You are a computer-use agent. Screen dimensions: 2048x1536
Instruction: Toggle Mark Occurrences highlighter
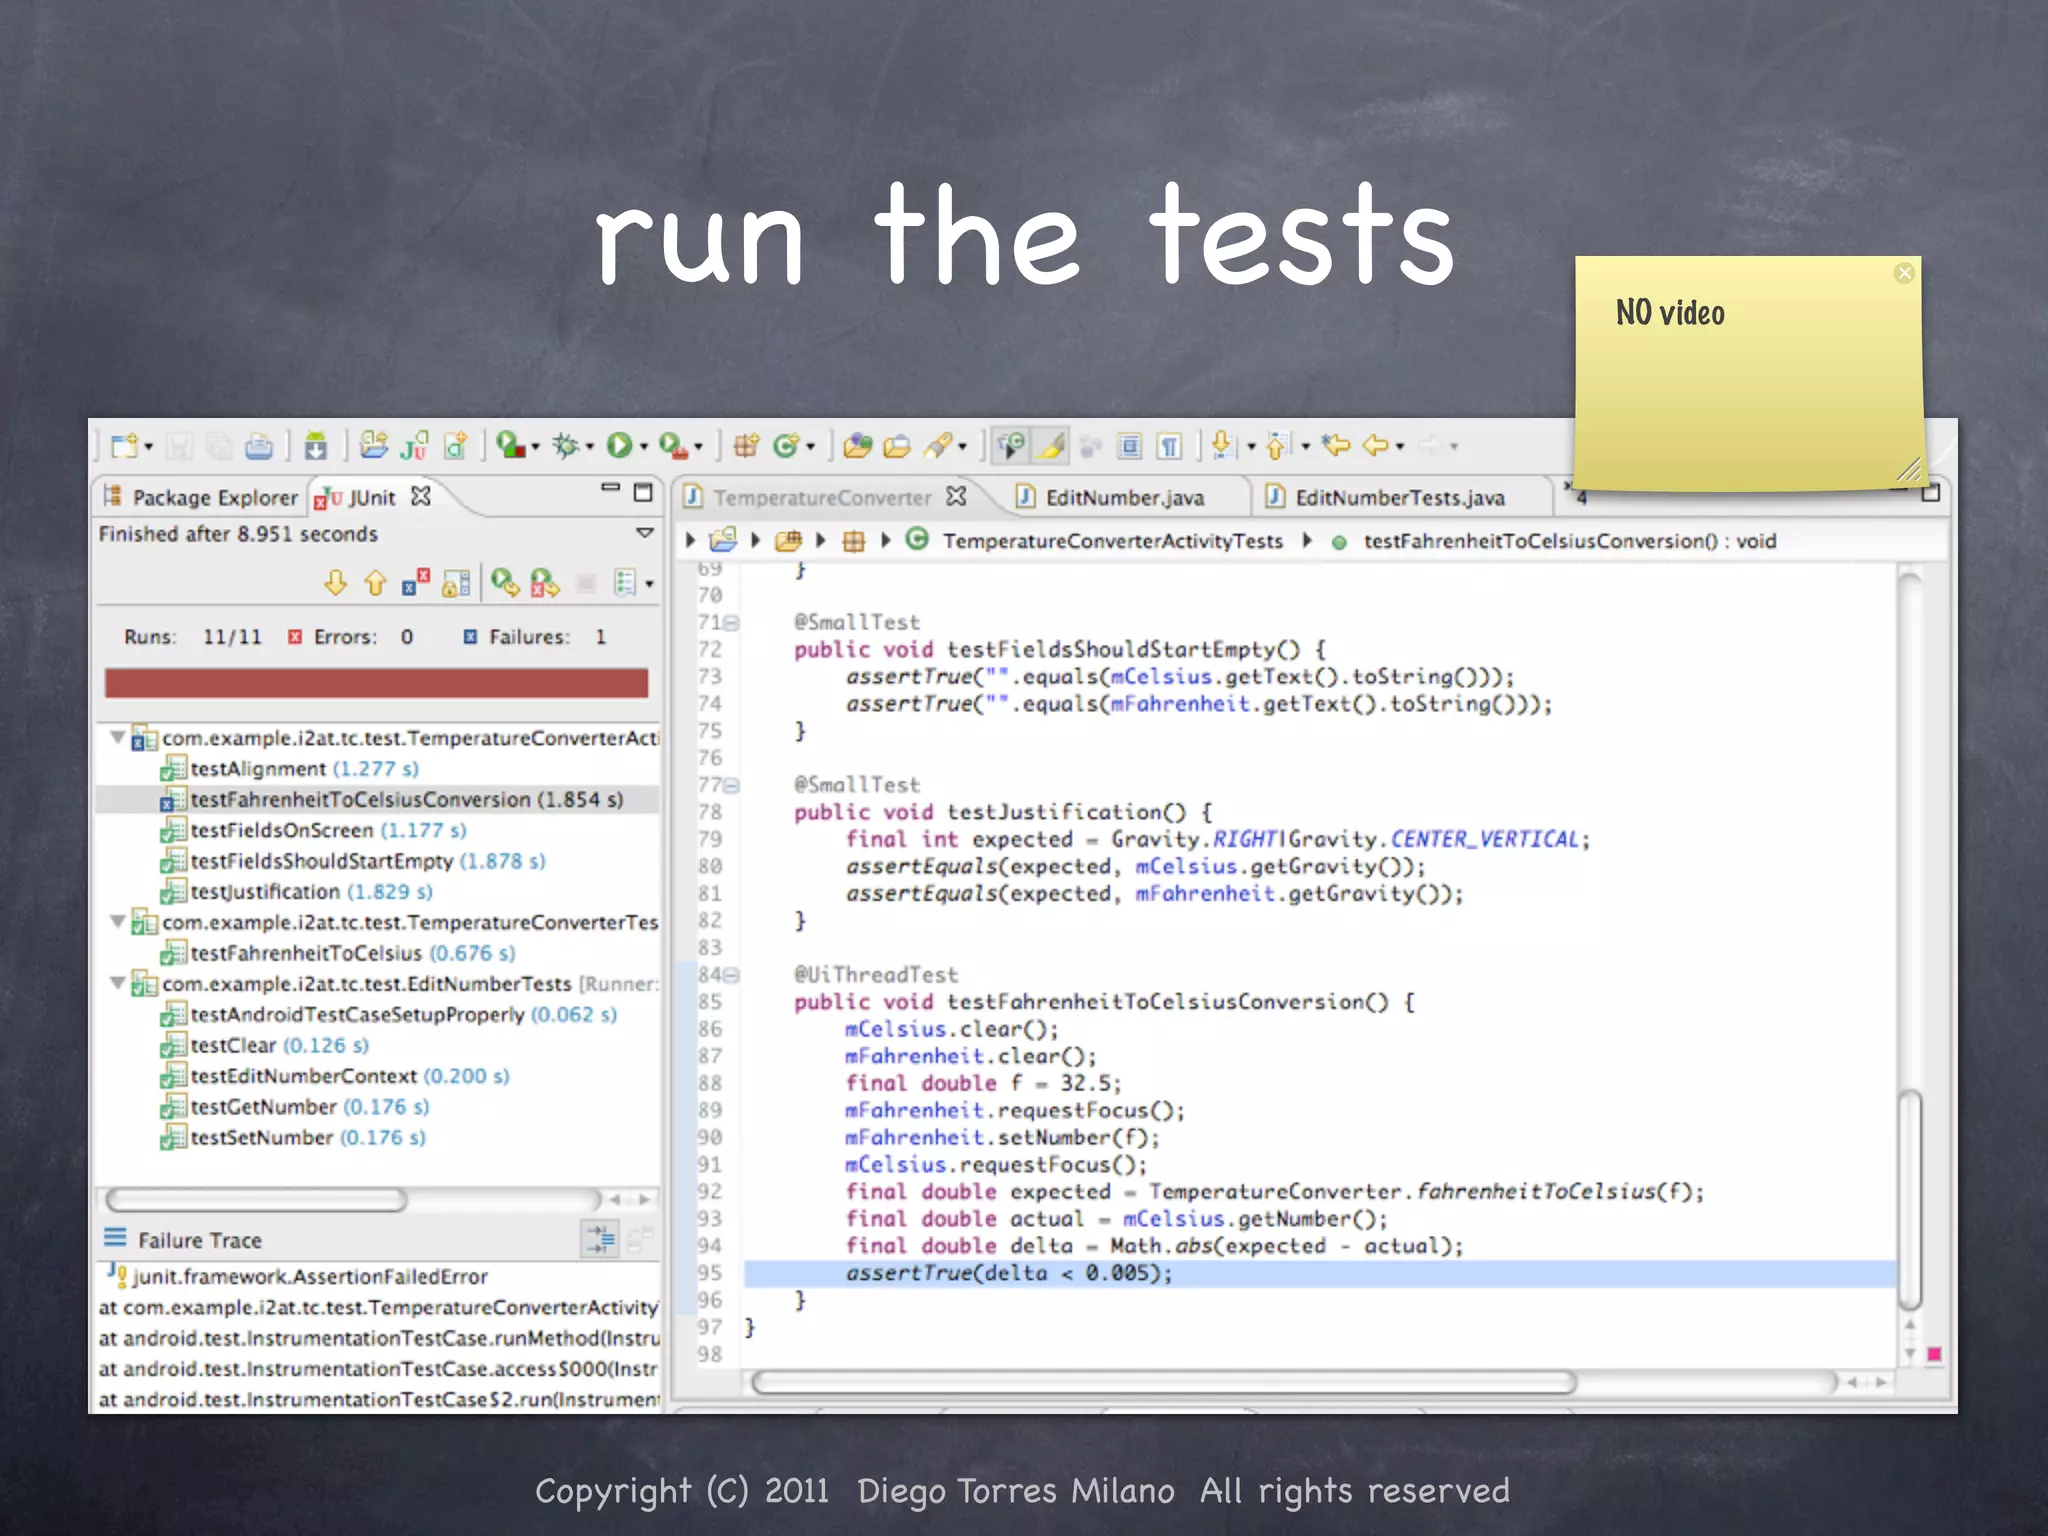point(1051,446)
